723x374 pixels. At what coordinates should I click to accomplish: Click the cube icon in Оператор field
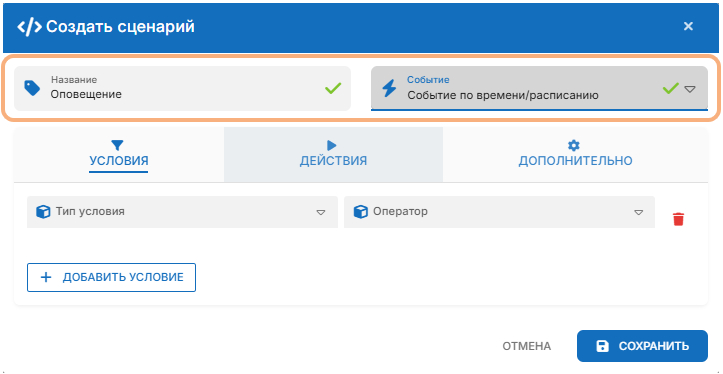[360, 212]
